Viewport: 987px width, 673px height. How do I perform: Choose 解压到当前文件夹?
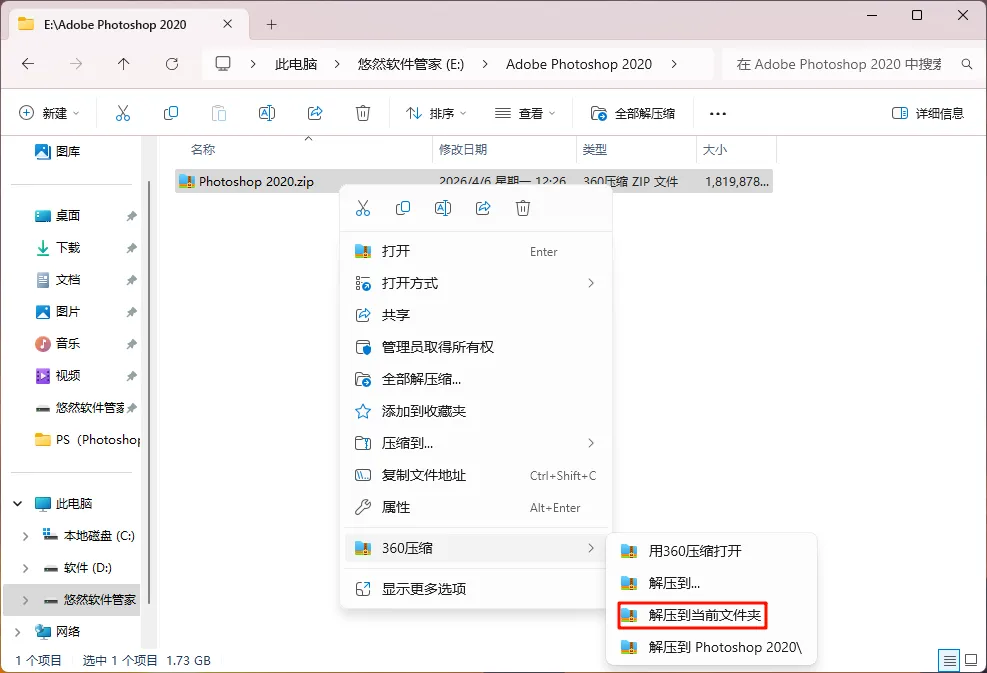click(x=711, y=615)
